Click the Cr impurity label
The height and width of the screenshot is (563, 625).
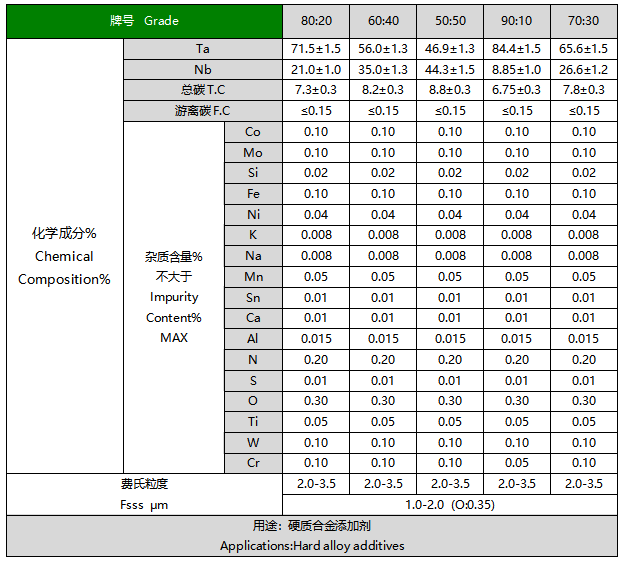(x=253, y=463)
